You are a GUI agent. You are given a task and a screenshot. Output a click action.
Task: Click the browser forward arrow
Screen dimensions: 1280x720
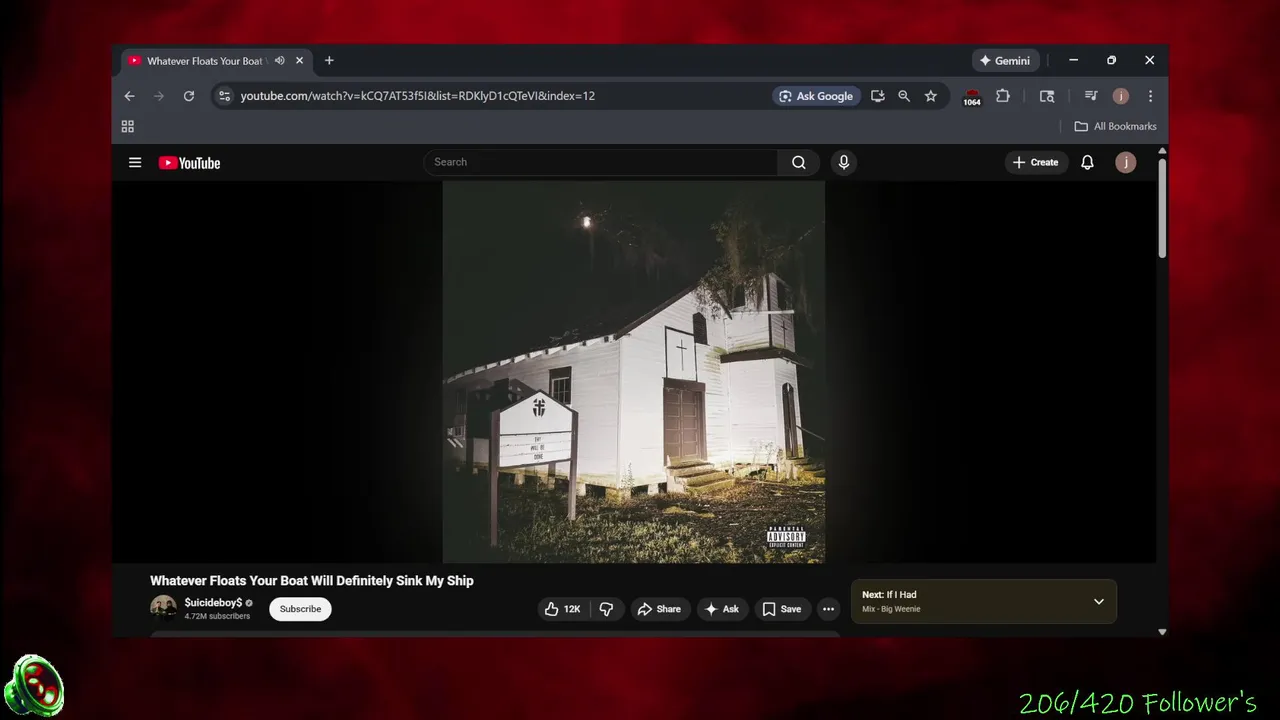158,96
